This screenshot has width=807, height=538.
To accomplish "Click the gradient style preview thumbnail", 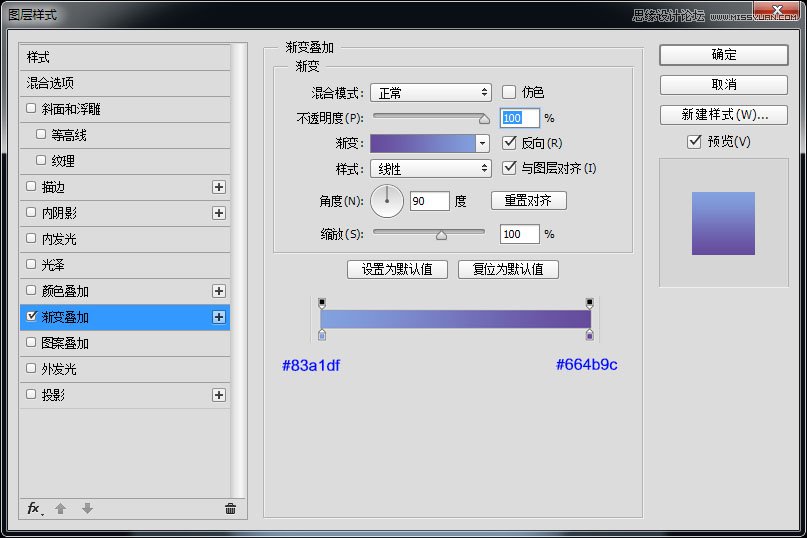I will click(x=723, y=223).
